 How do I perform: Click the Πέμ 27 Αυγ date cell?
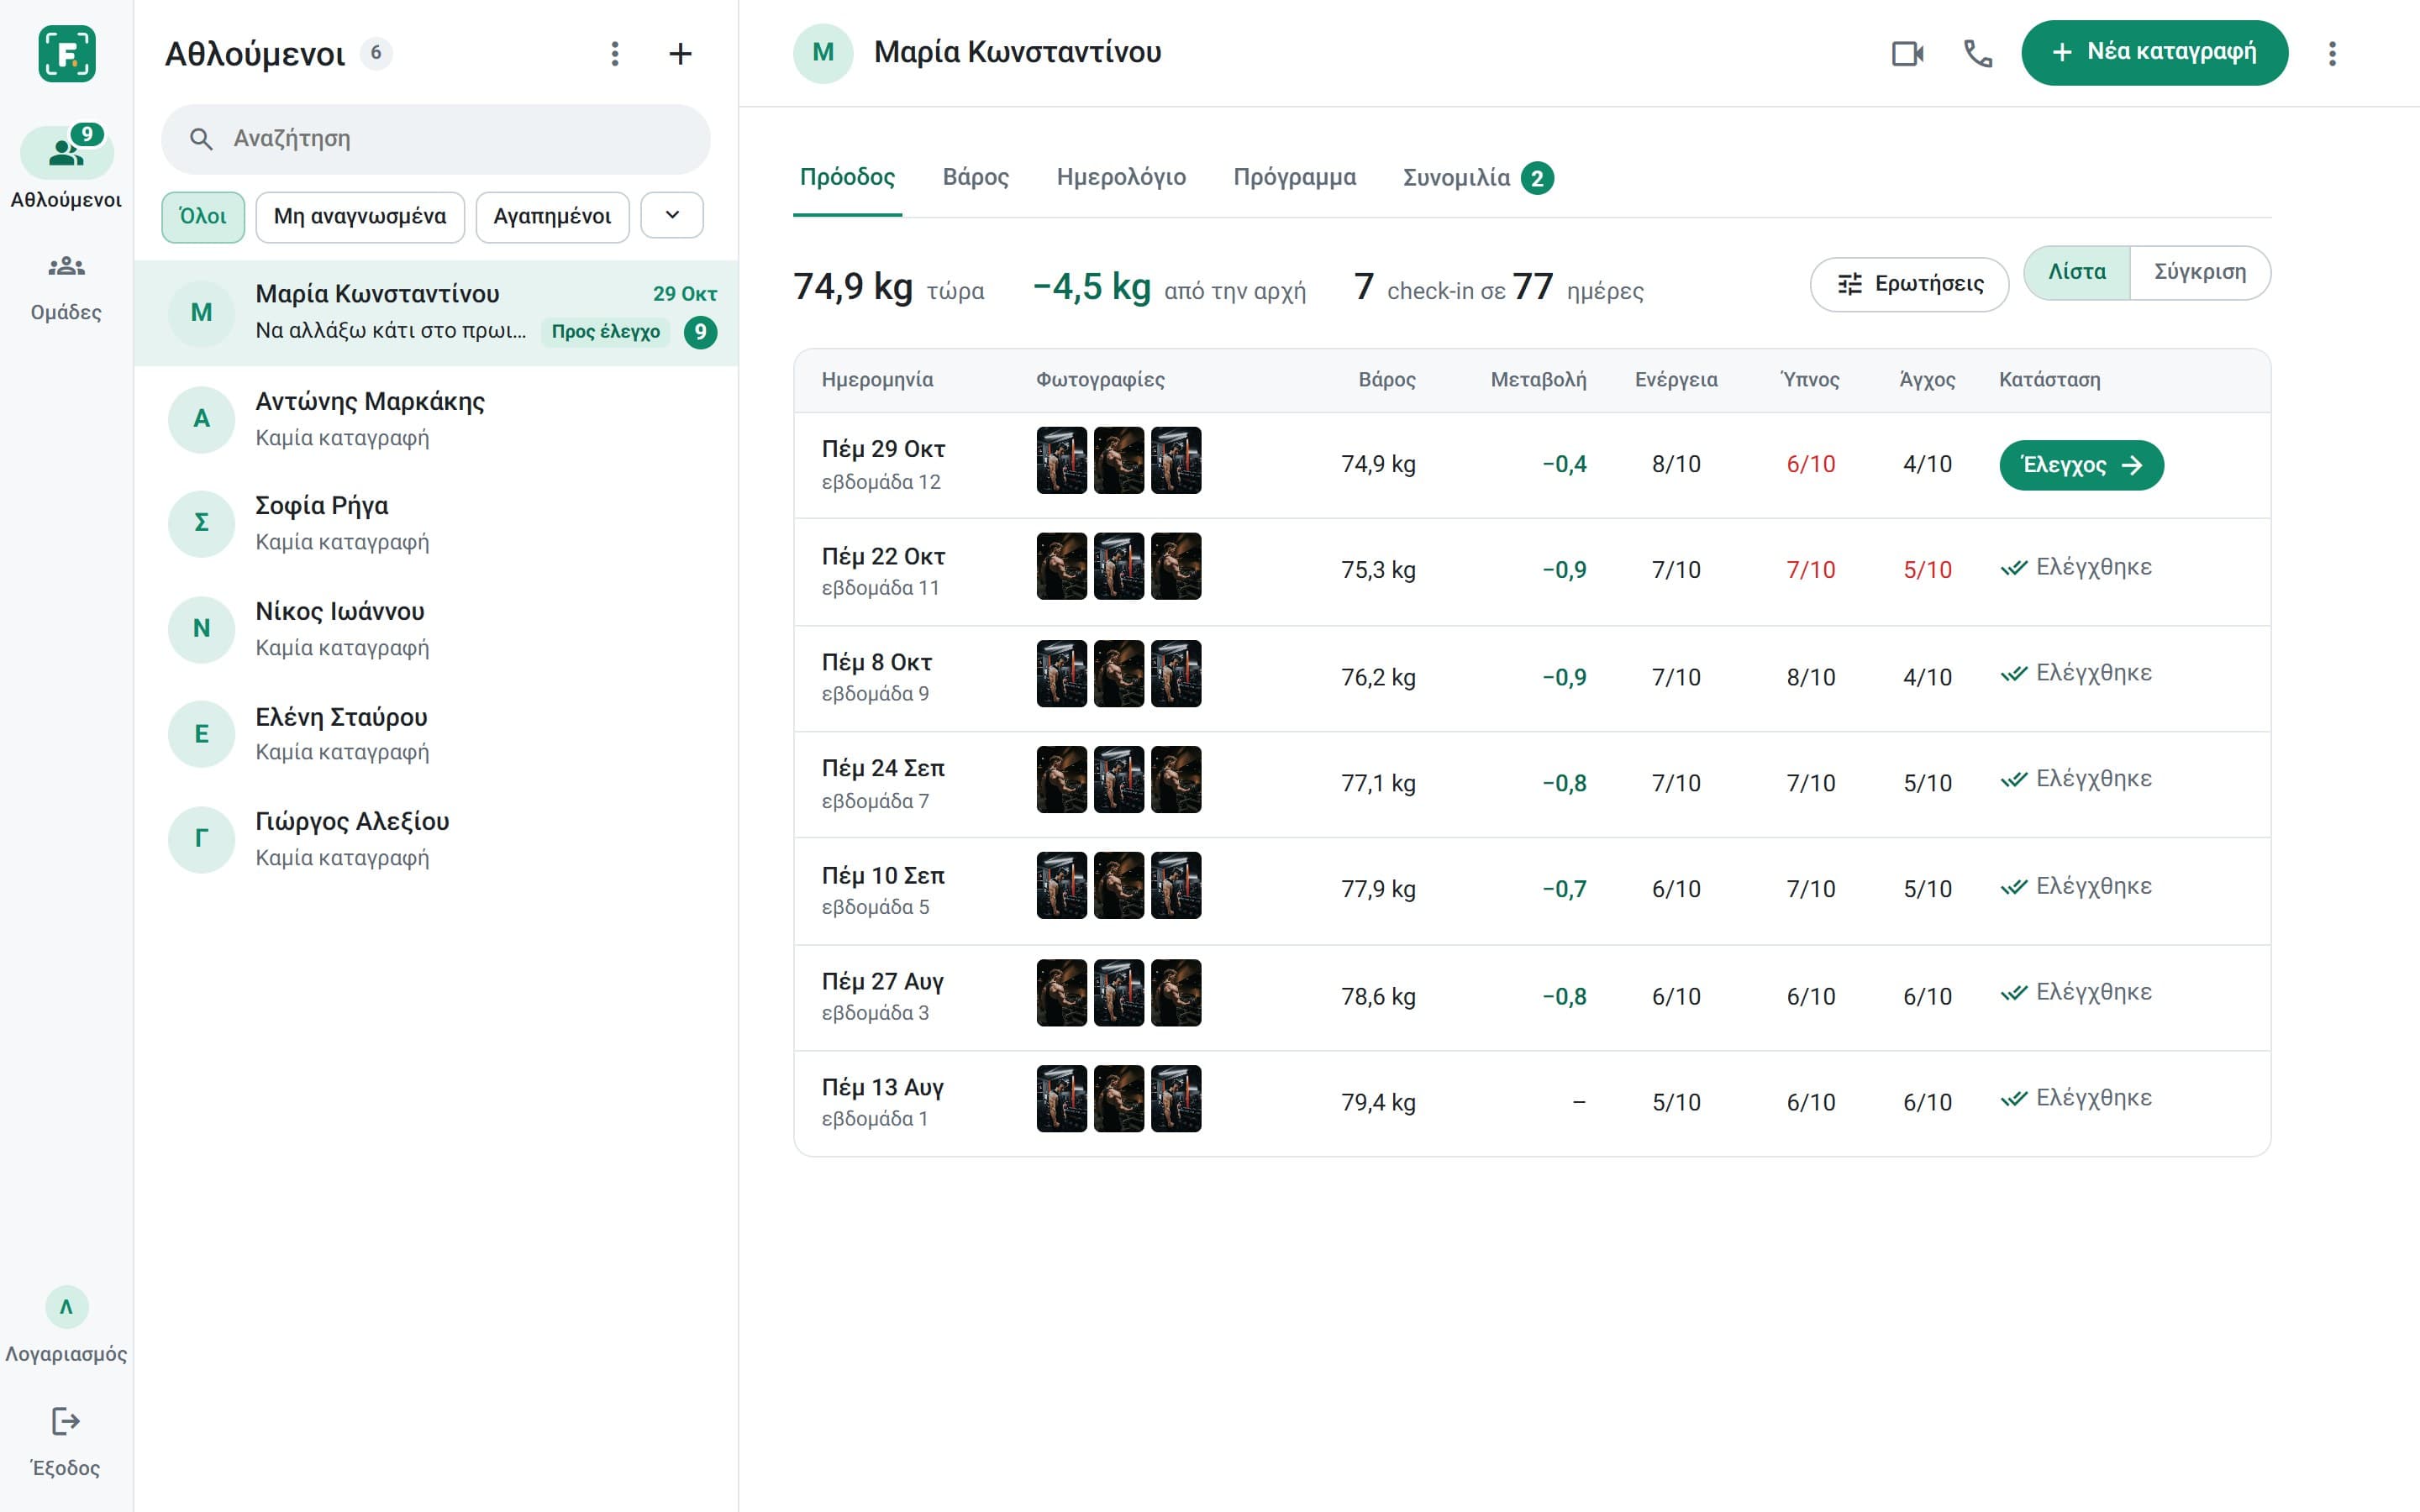pos(883,996)
